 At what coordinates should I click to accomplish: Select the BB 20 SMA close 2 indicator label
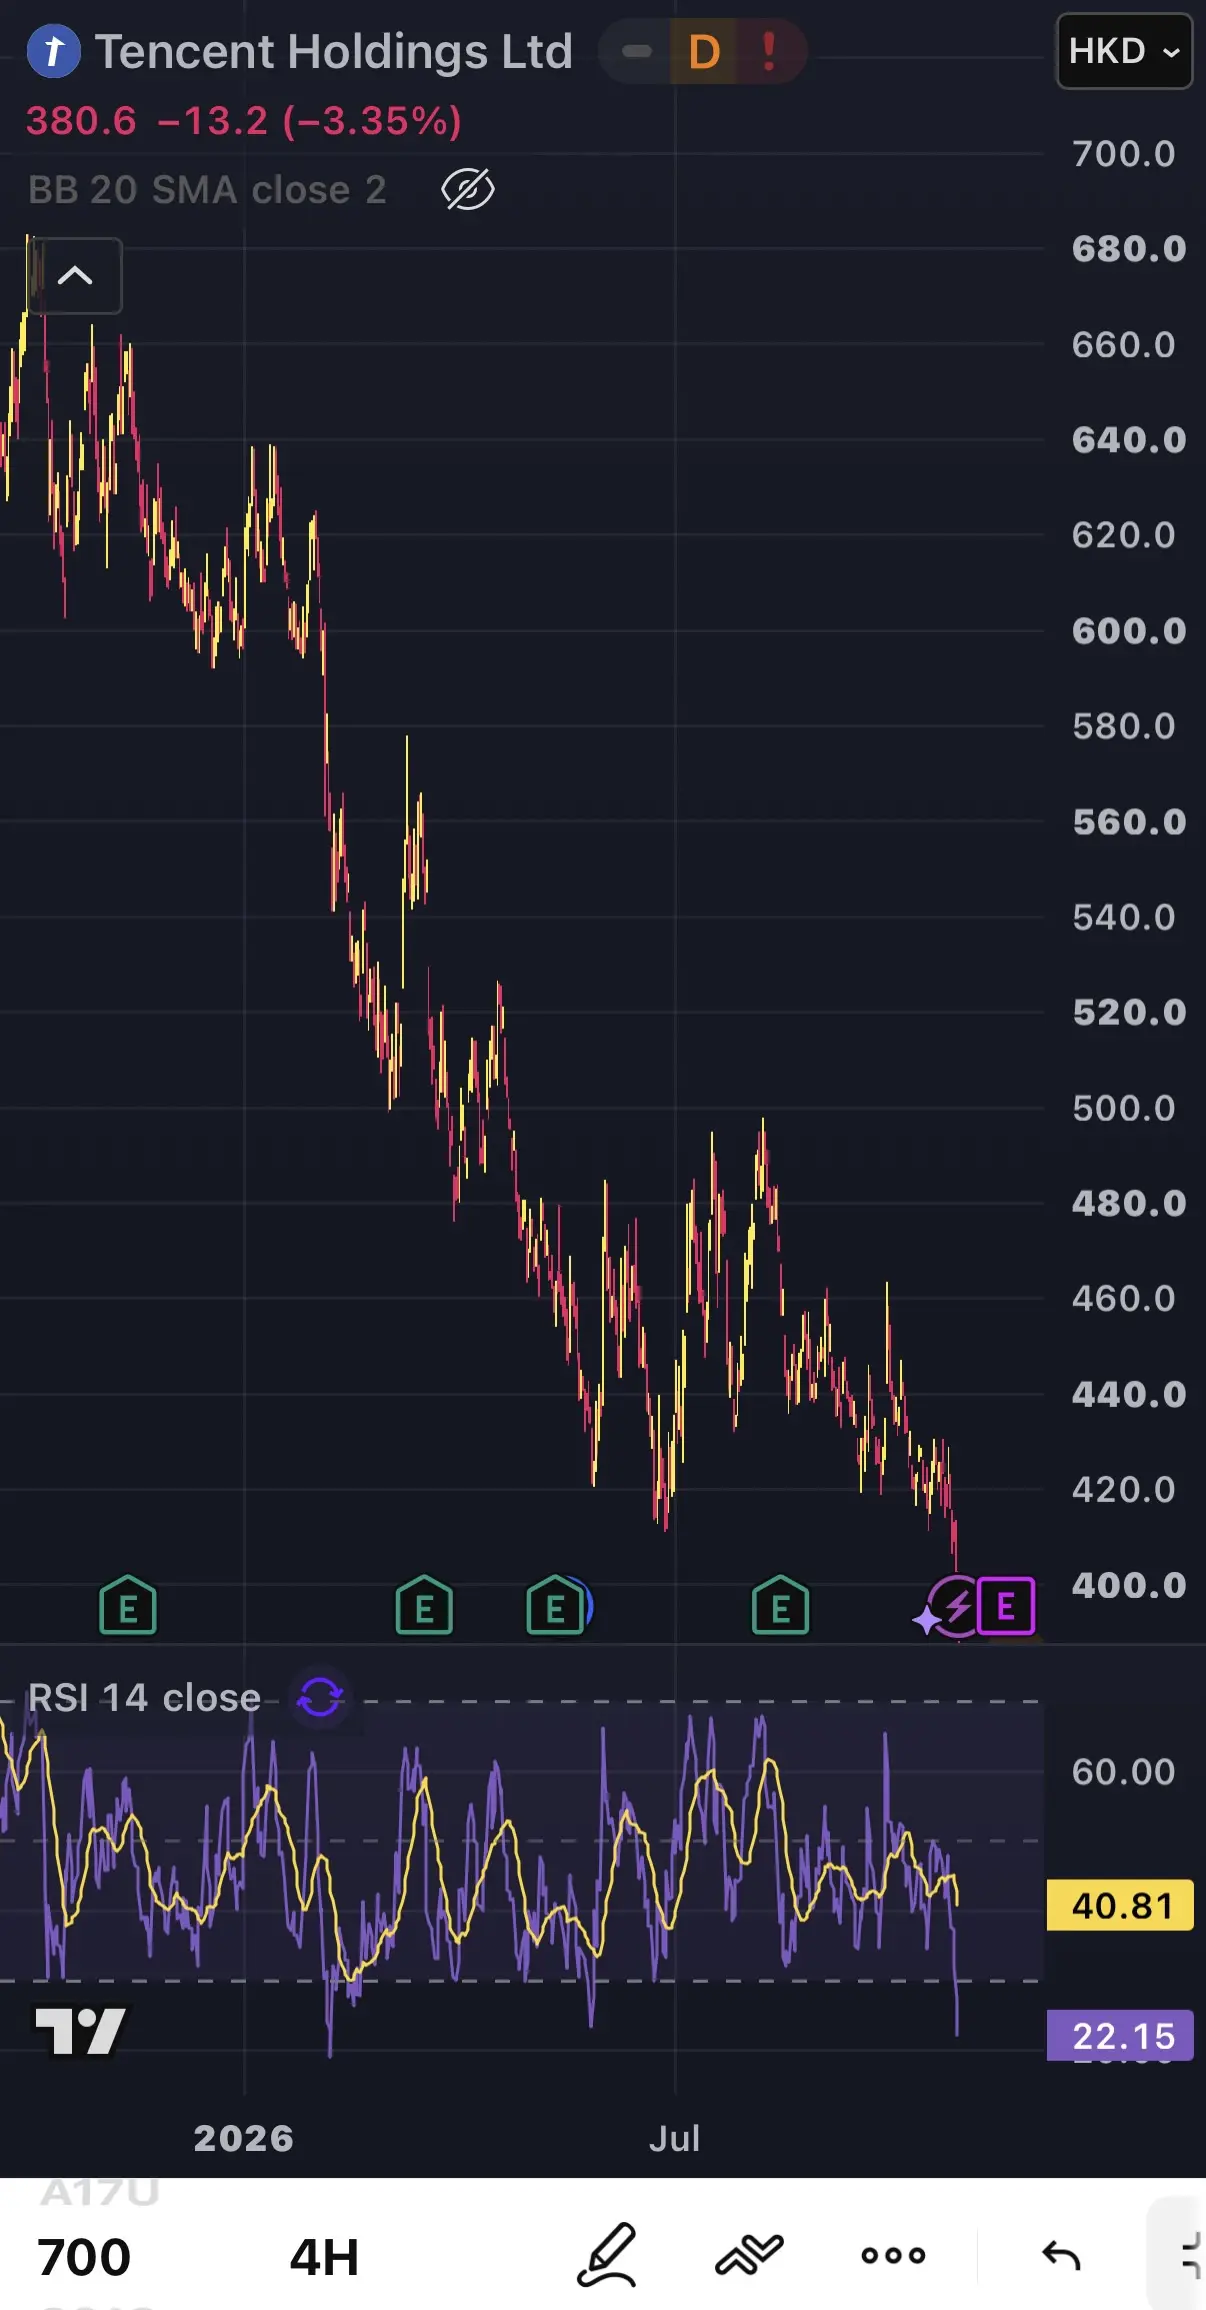coord(207,190)
